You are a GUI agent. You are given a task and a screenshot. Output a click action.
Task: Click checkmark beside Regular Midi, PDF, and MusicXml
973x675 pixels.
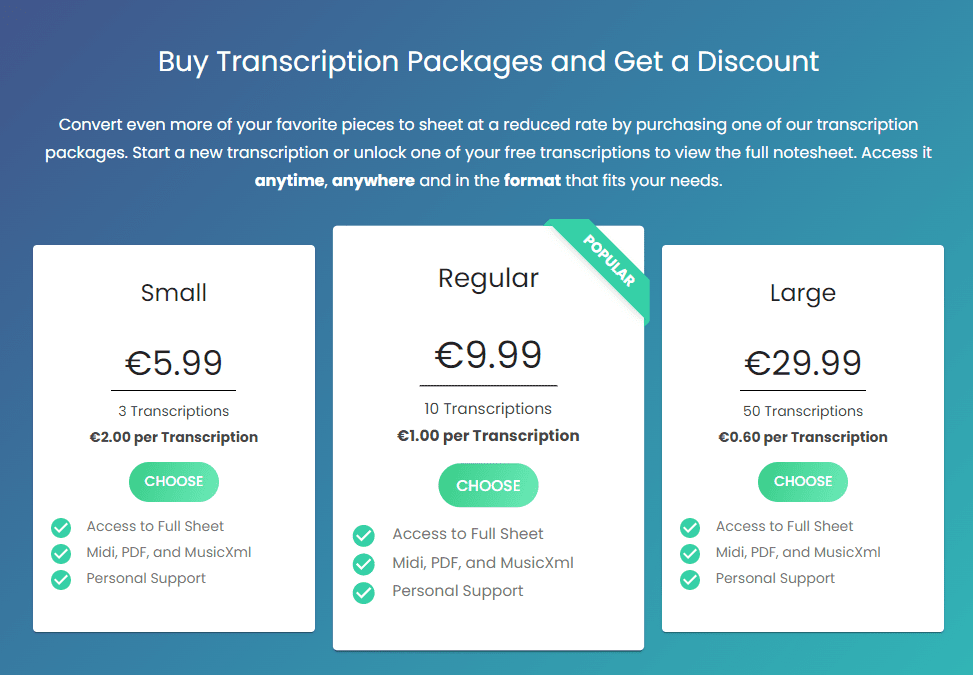[364, 564]
